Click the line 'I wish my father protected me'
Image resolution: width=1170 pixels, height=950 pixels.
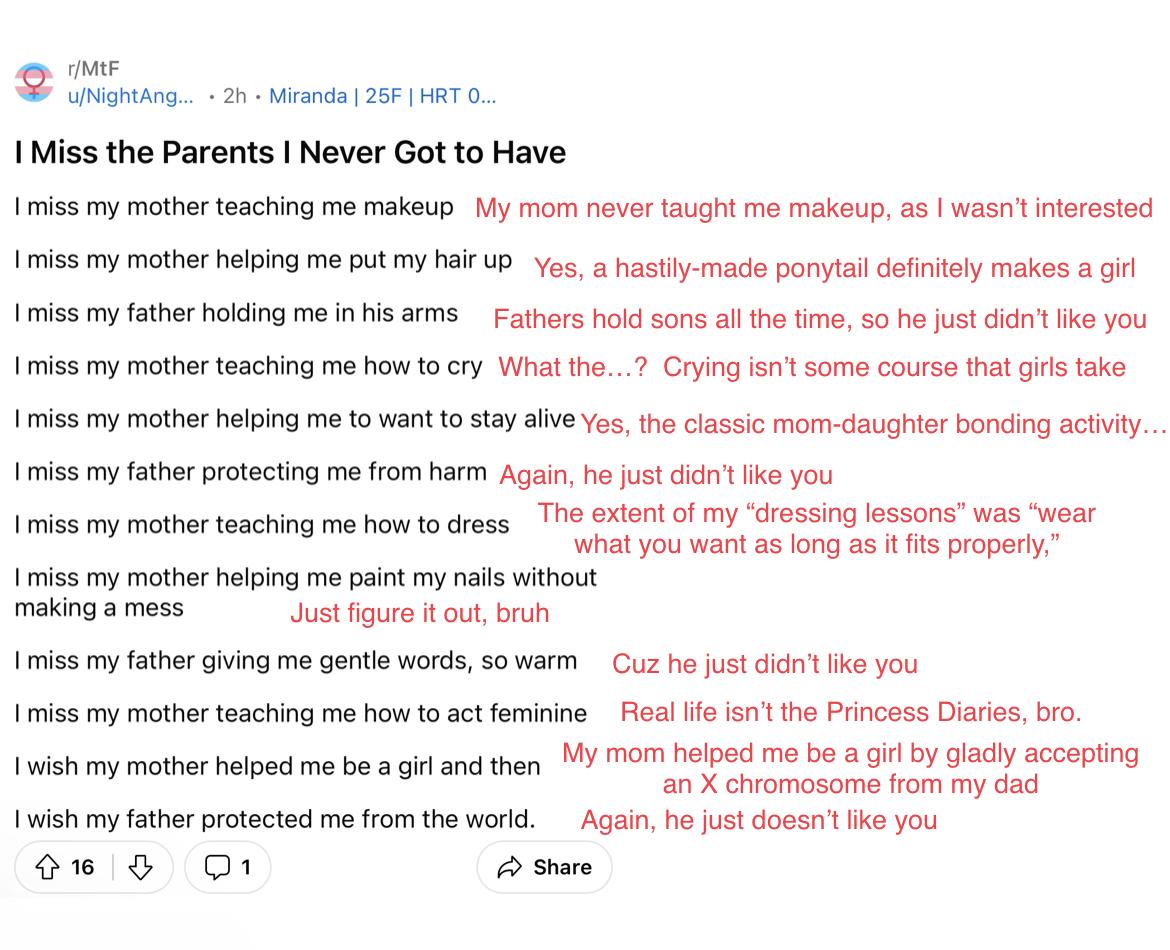[275, 819]
